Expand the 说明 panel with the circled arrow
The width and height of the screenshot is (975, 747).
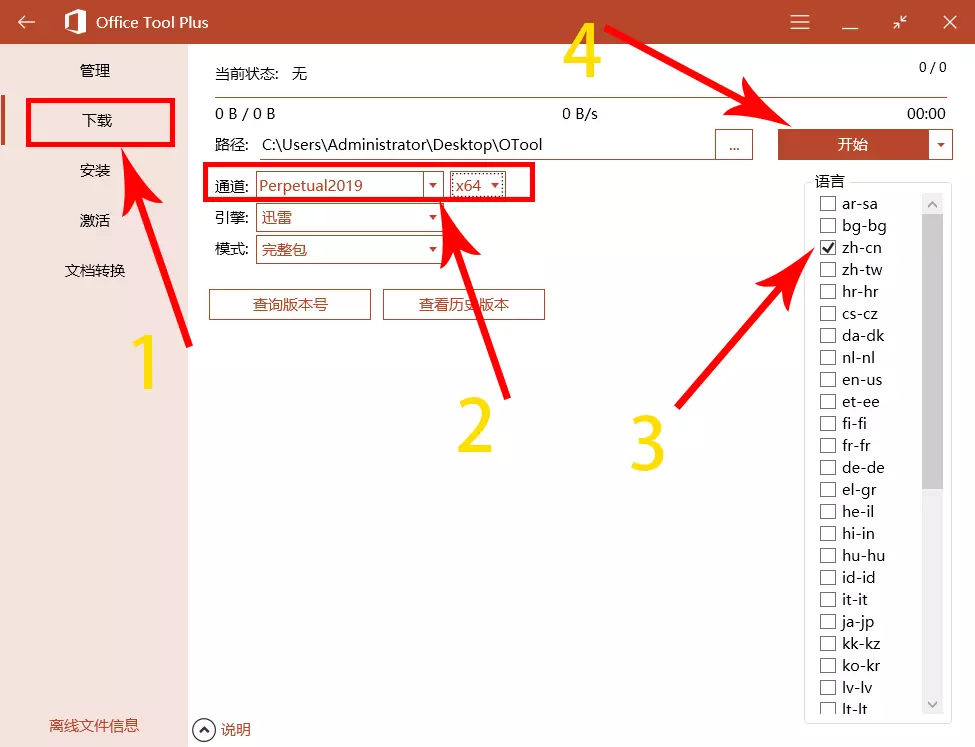point(204,730)
